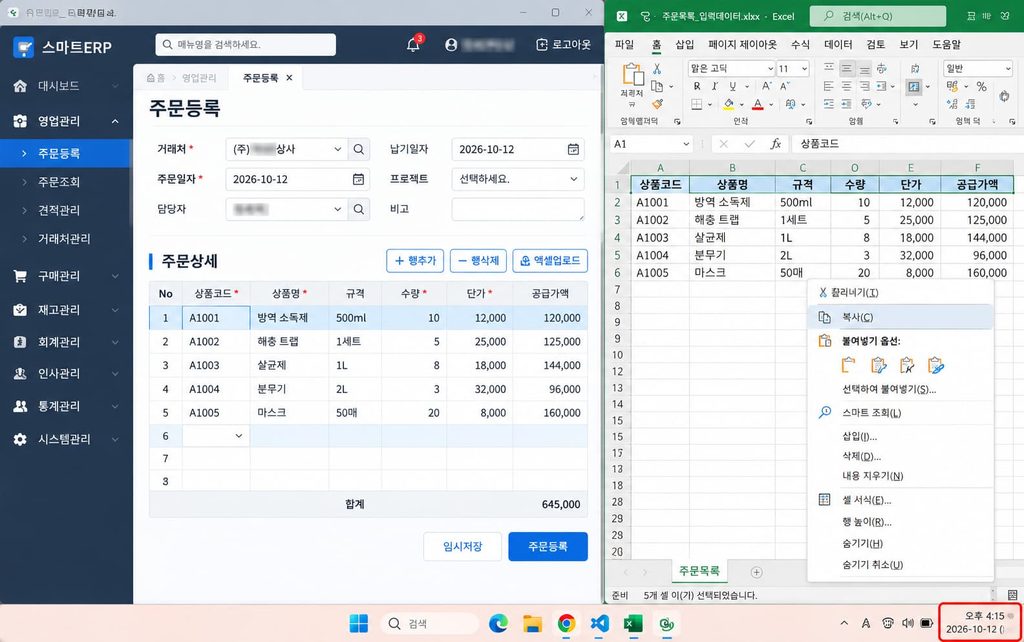This screenshot has height=642, width=1024.
Task: Open the 거래처 dropdown arrow
Action: [x=338, y=150]
